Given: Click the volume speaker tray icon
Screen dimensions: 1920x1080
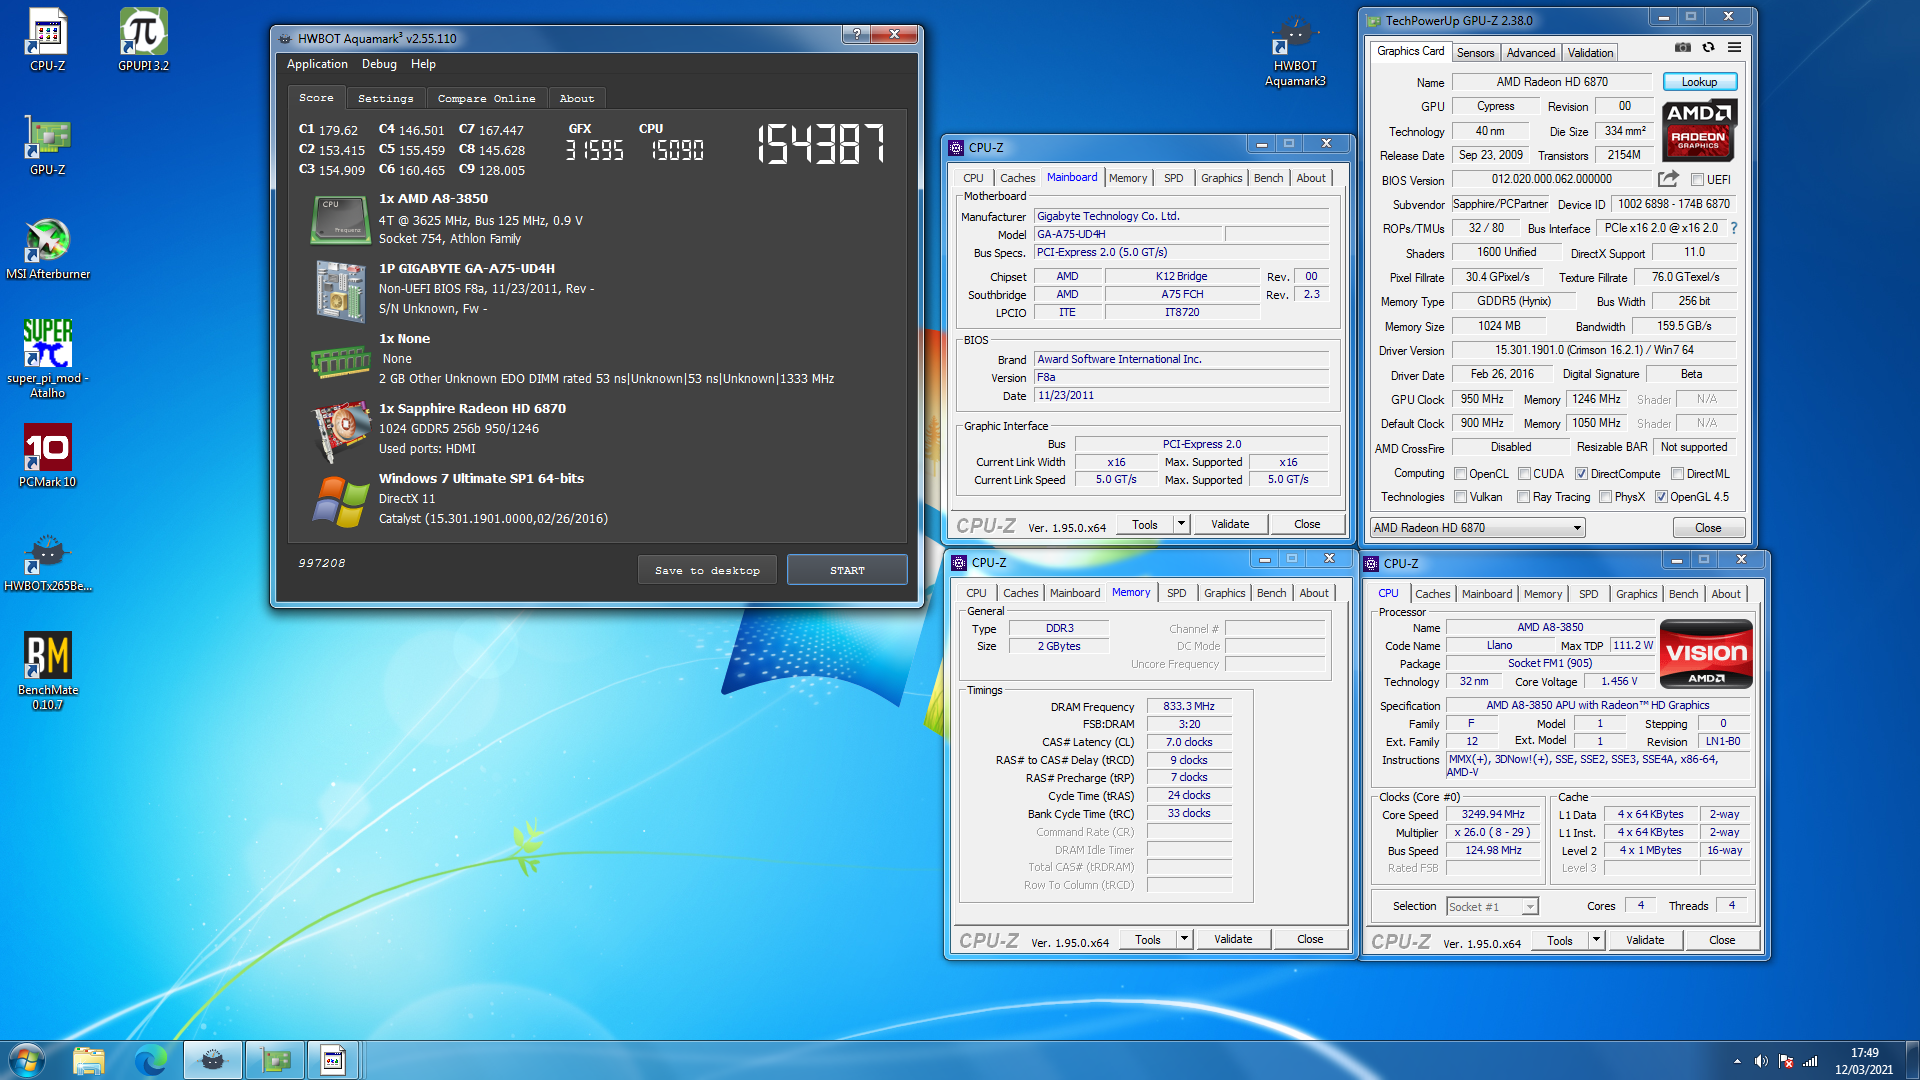Looking at the screenshot, I should click(1761, 1061).
